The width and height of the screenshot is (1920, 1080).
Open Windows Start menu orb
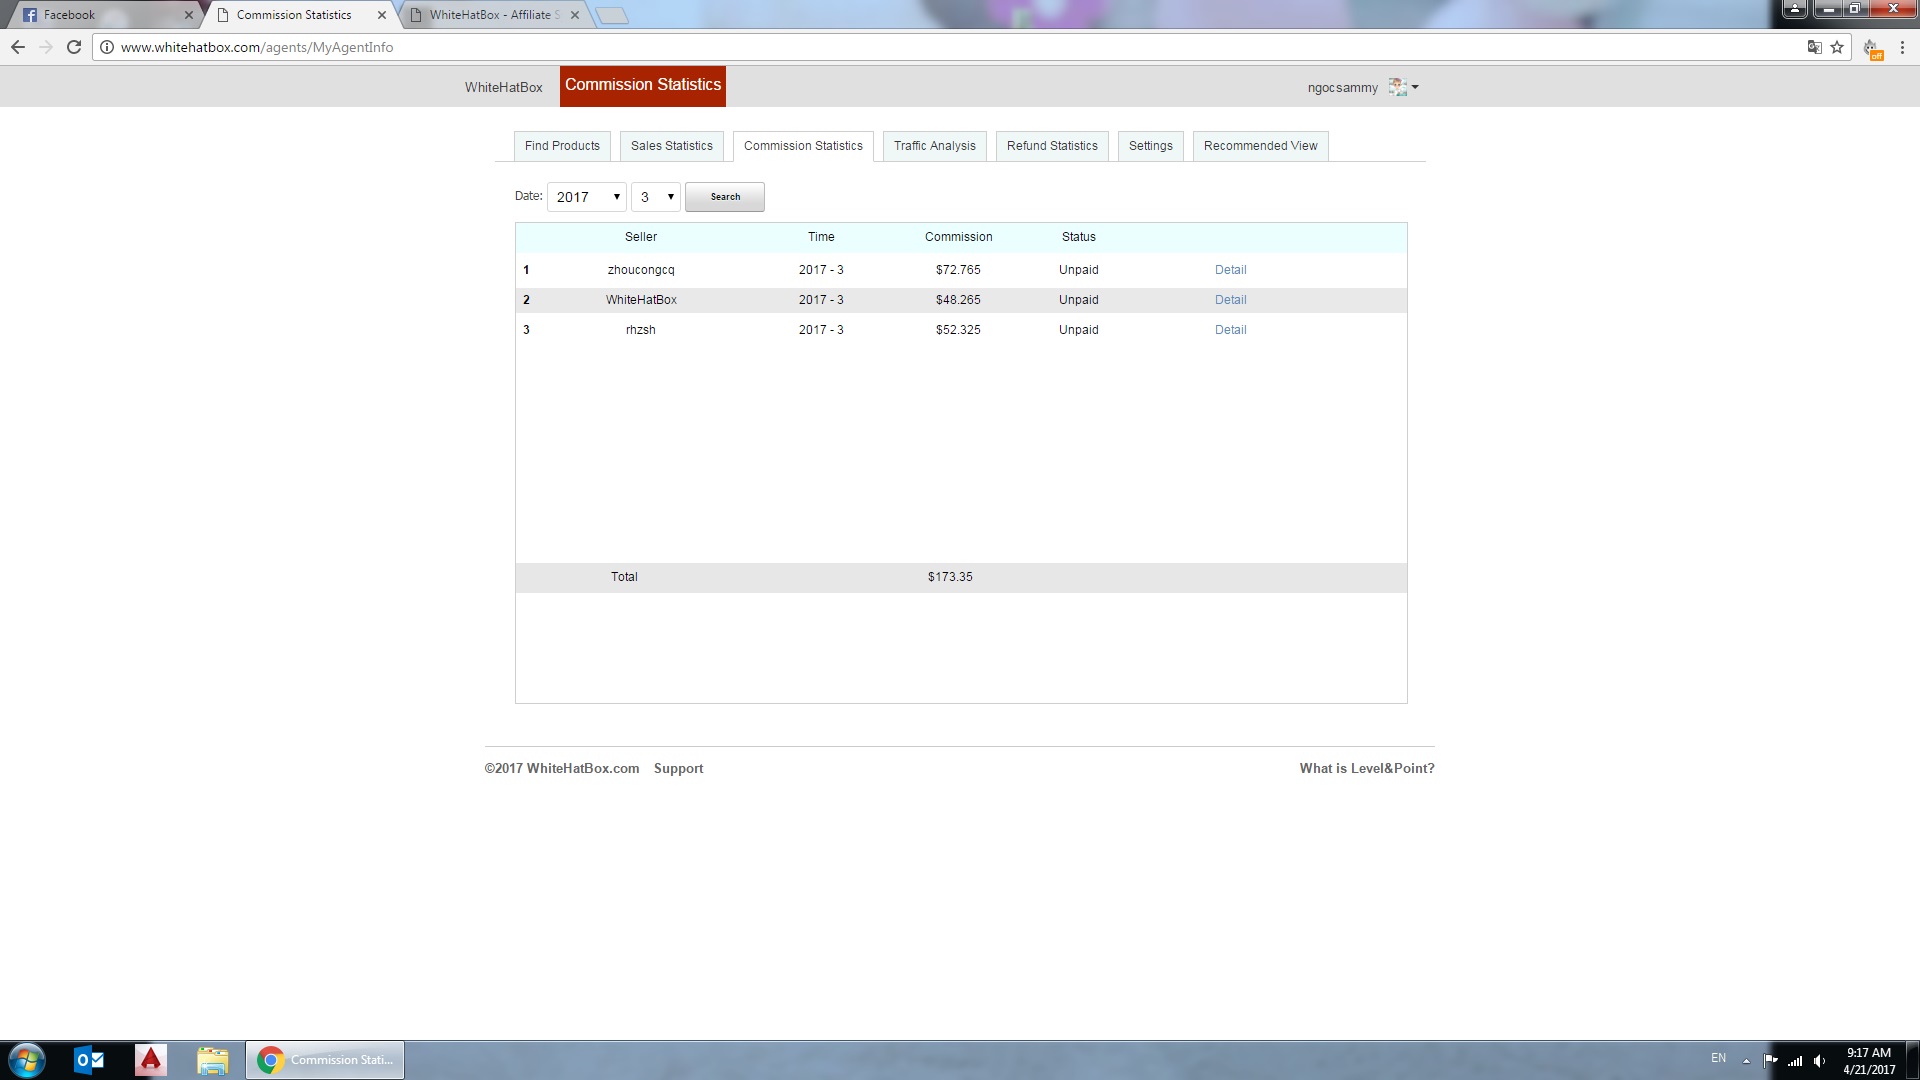click(27, 1060)
